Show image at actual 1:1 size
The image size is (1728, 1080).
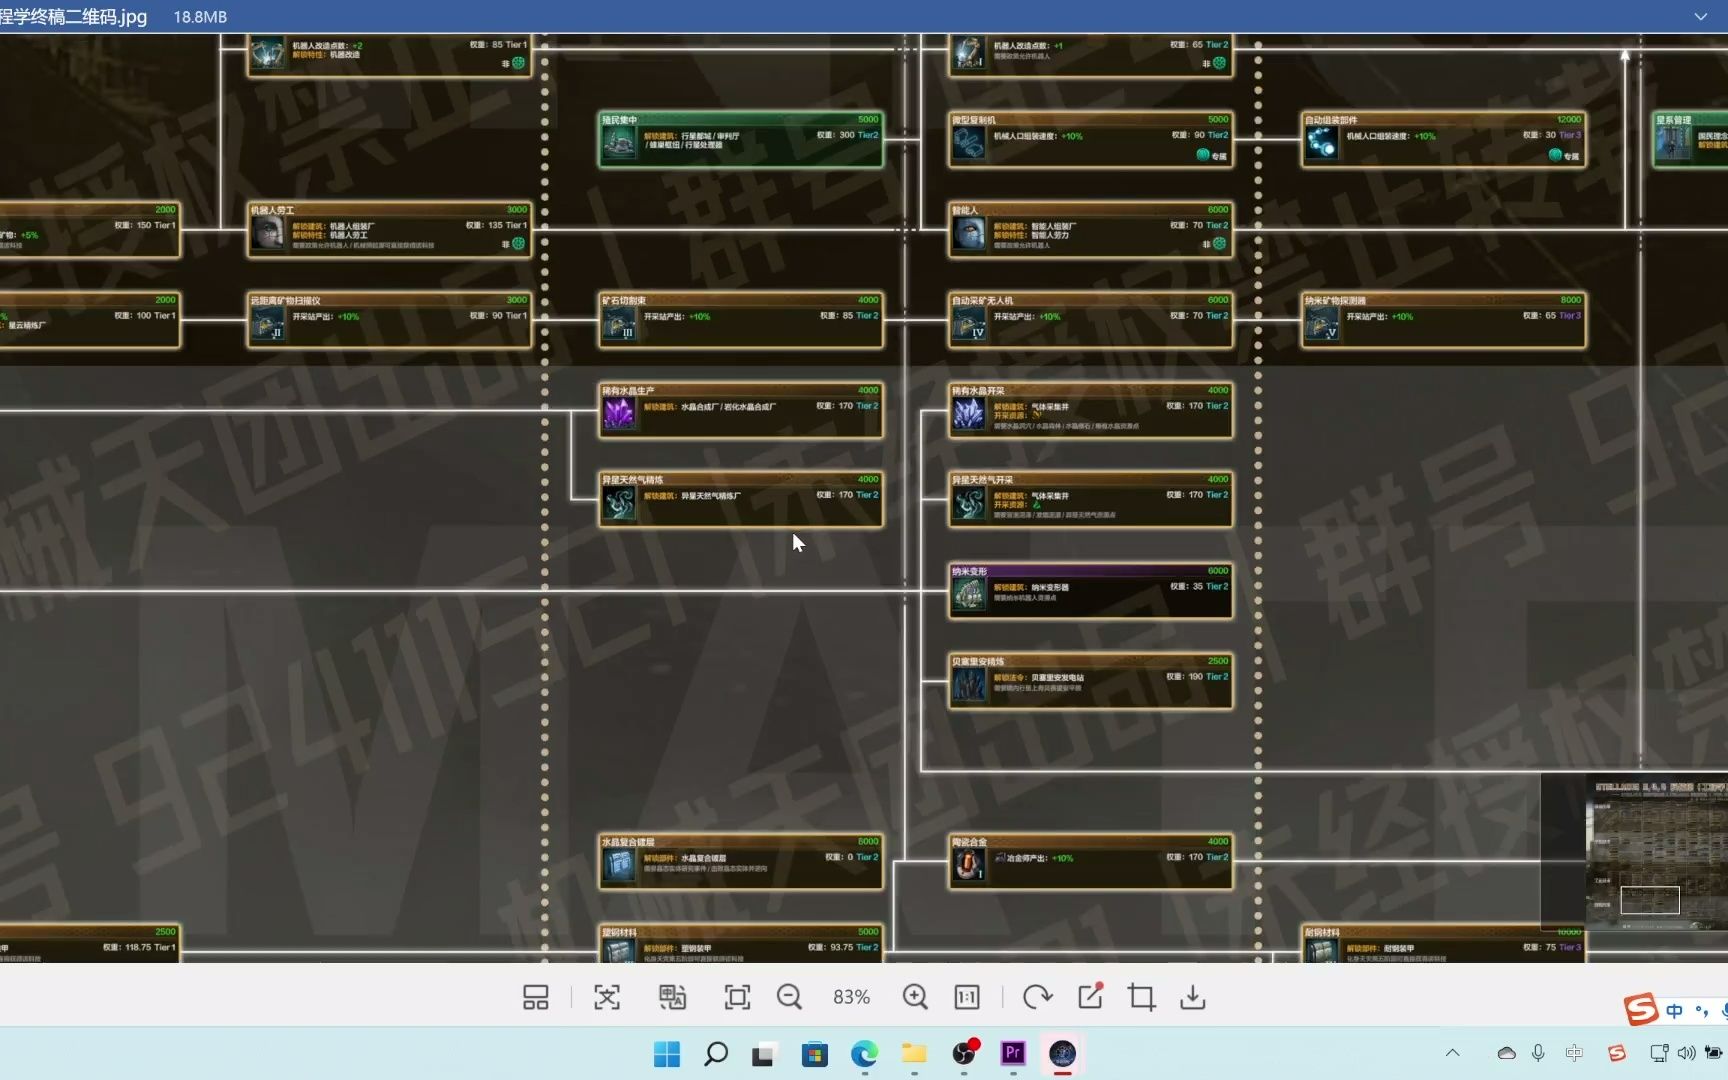pyautogui.click(x=967, y=997)
